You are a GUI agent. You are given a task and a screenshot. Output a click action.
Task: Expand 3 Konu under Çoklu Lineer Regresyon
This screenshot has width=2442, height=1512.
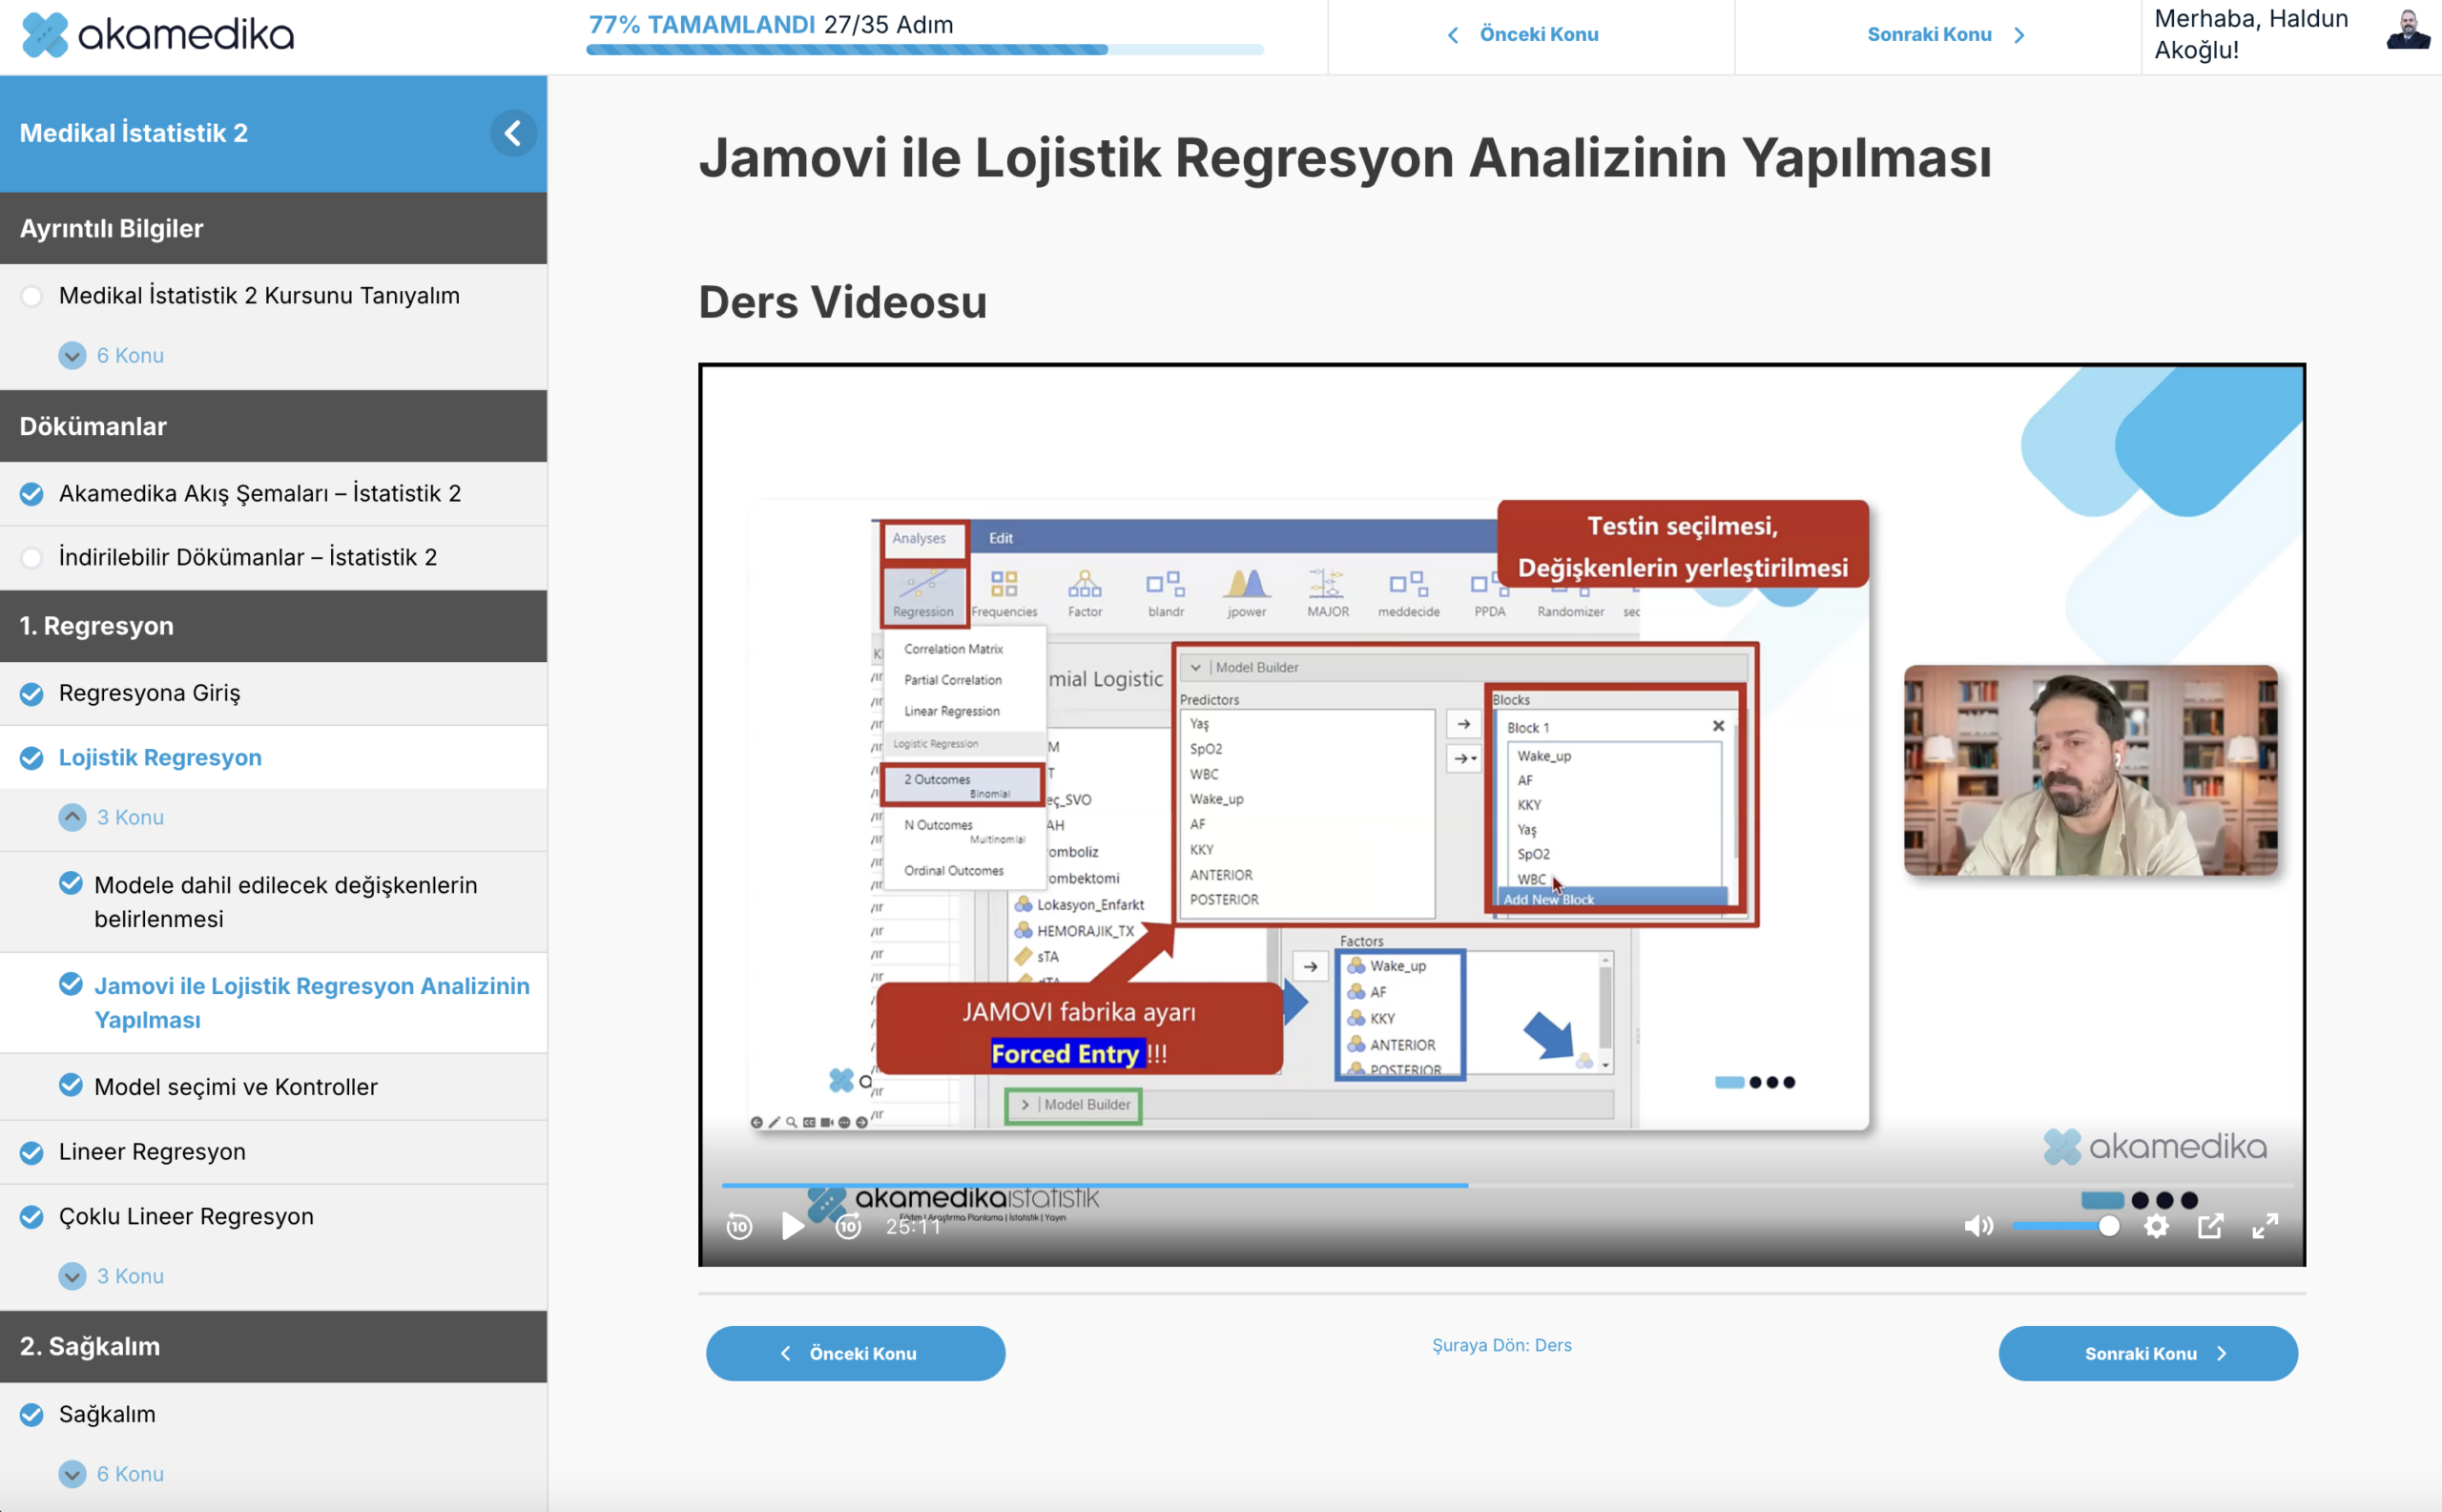(x=72, y=1276)
